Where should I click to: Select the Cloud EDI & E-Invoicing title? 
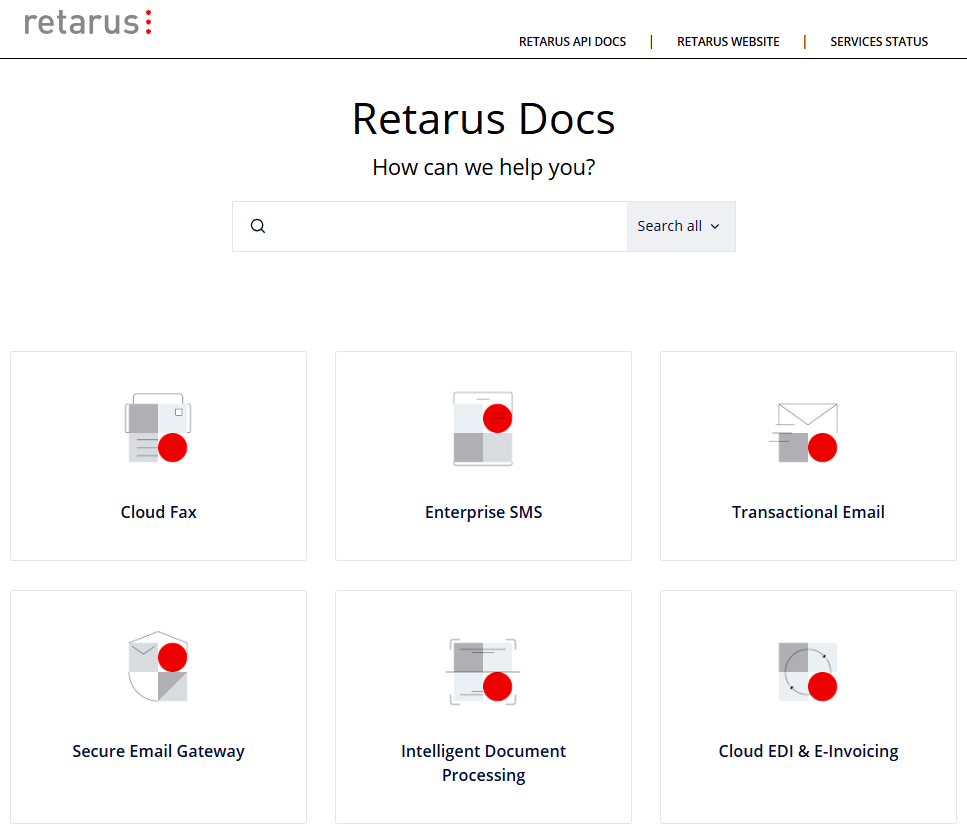808,751
